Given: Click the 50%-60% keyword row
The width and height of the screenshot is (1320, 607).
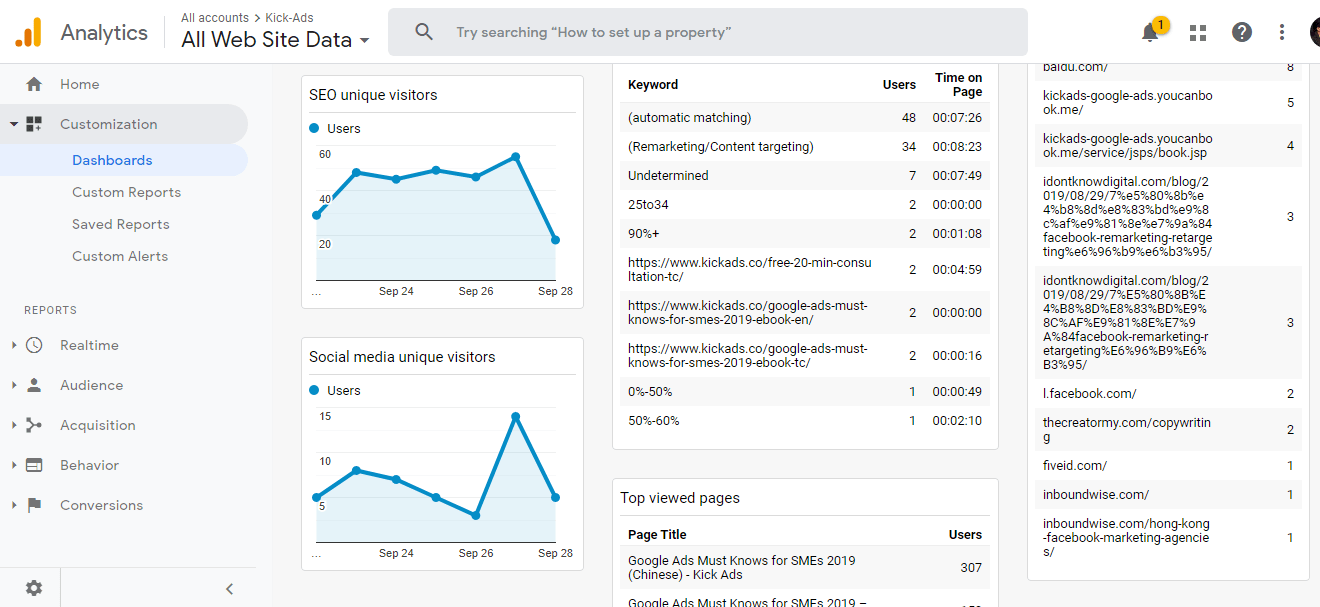Looking at the screenshot, I should pyautogui.click(x=805, y=421).
